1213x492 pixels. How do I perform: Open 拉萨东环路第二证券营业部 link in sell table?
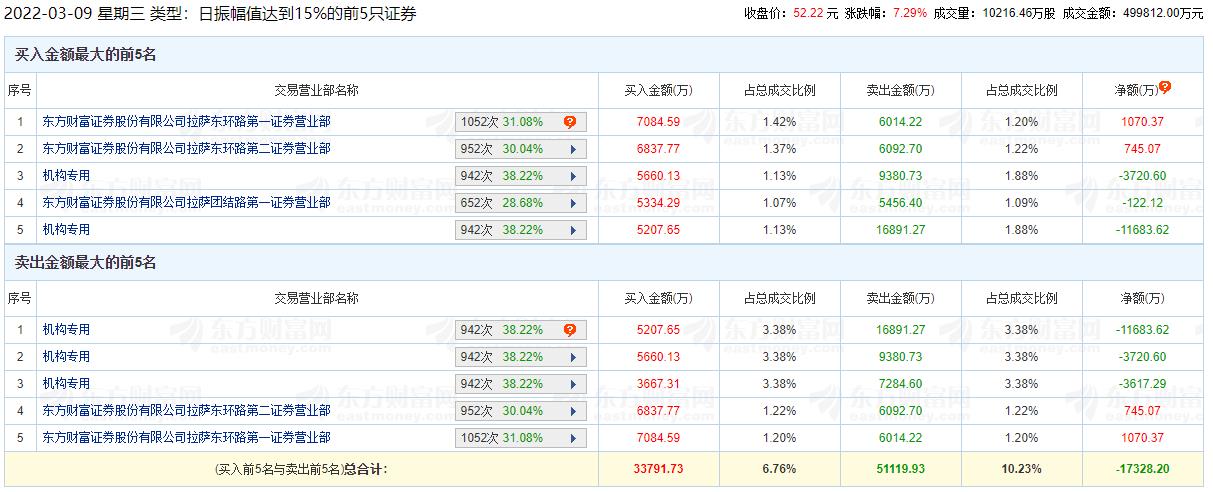tap(186, 411)
